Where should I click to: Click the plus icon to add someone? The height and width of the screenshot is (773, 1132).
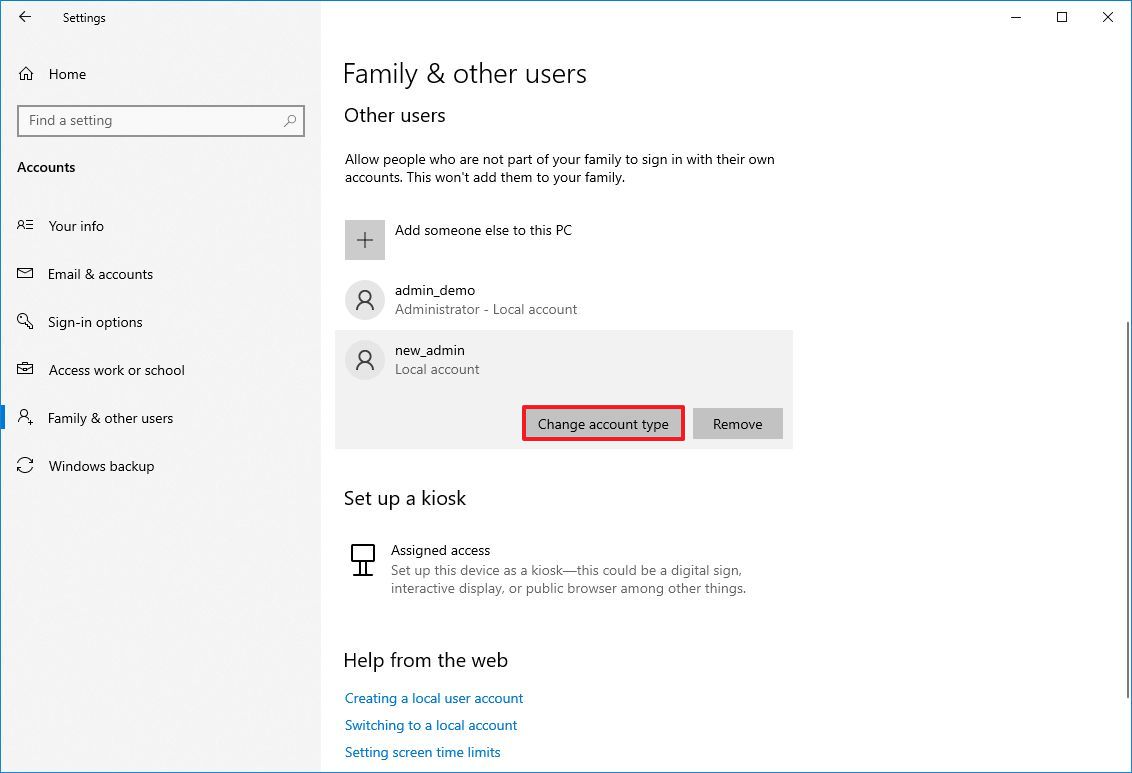364,240
